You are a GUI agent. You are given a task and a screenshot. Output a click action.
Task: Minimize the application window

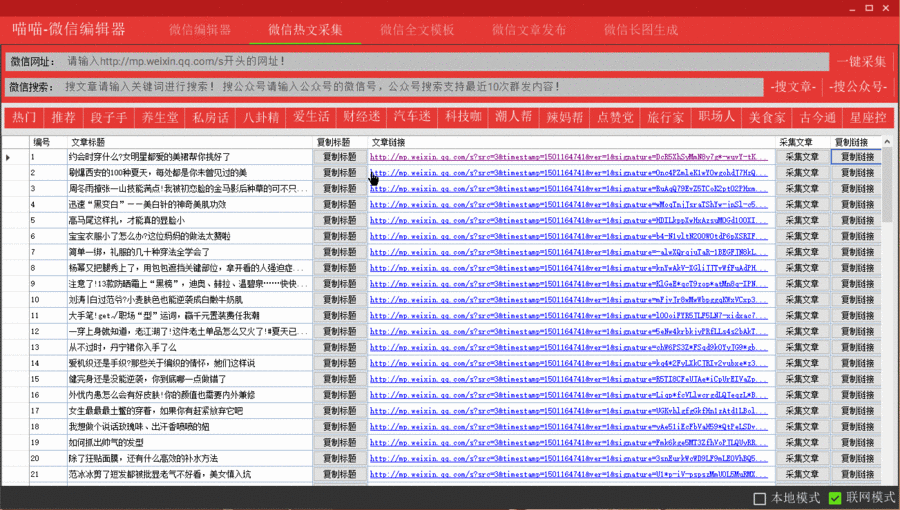pyautogui.click(x=852, y=8)
